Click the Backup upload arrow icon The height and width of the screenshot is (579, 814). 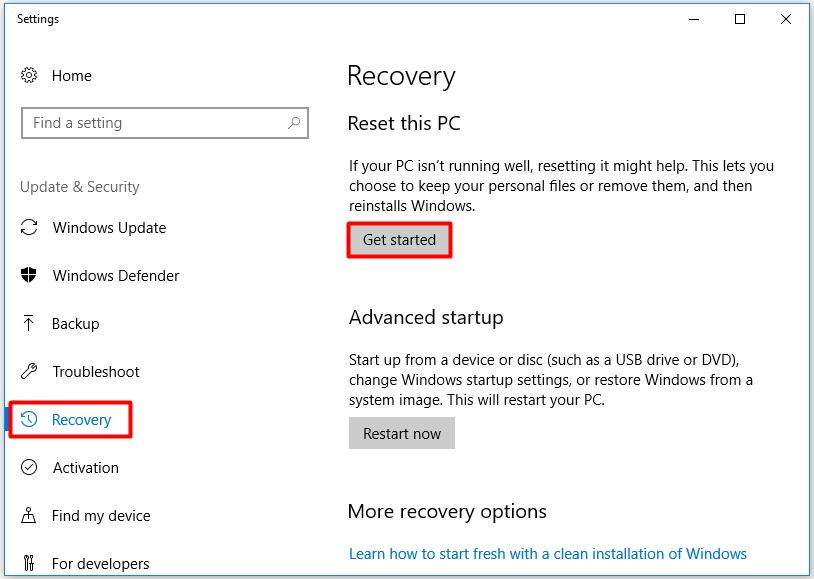pos(29,324)
